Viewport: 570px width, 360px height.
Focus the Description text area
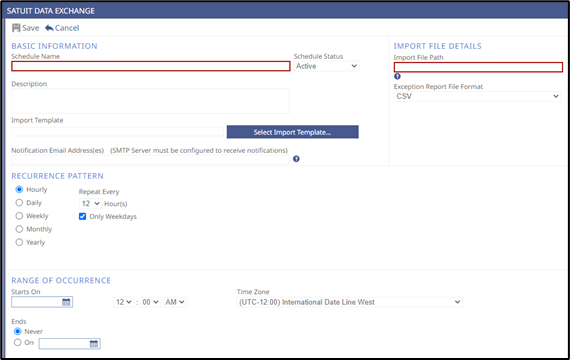click(x=150, y=101)
